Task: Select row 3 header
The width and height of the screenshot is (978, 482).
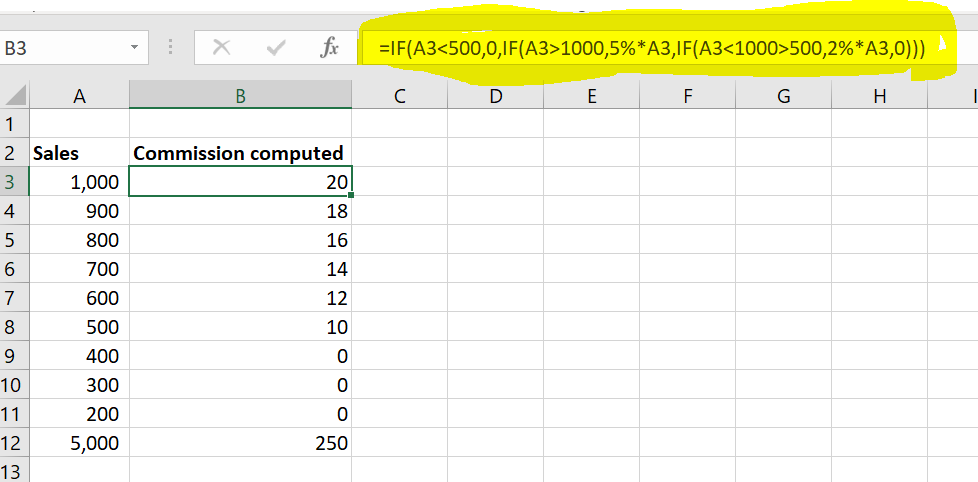Action: coord(14,181)
